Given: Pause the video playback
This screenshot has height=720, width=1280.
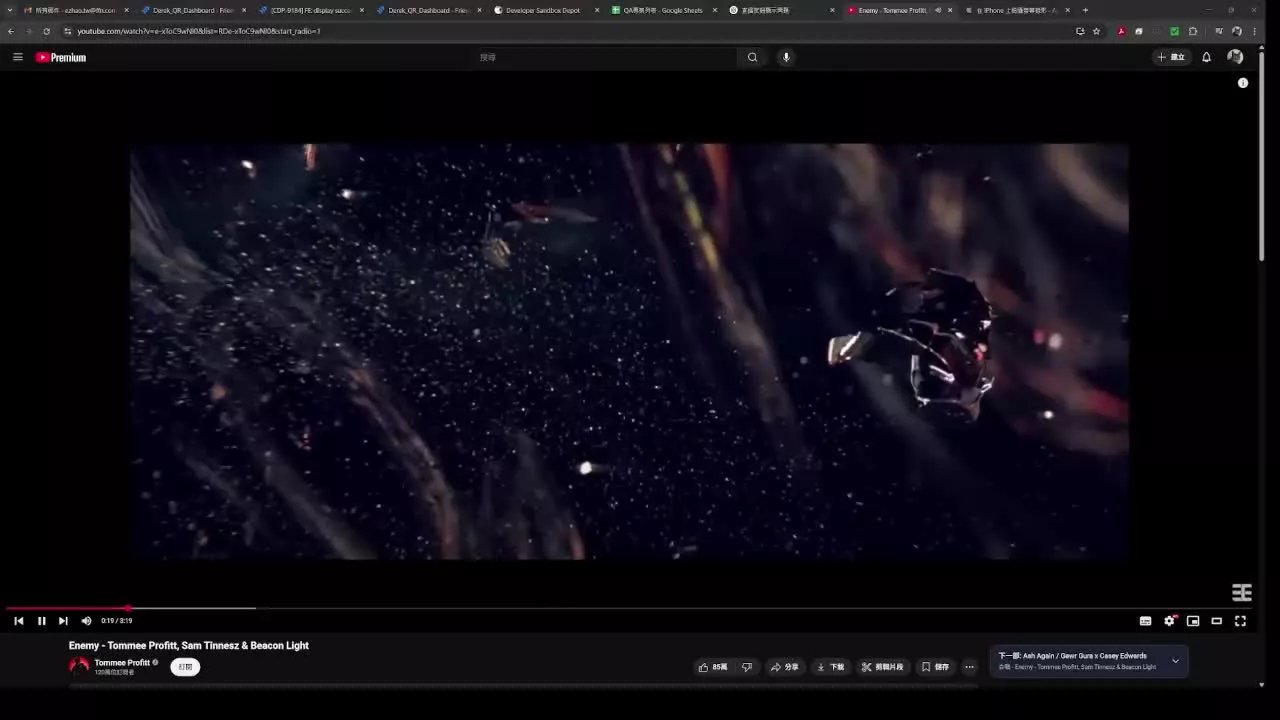Looking at the screenshot, I should [41, 621].
